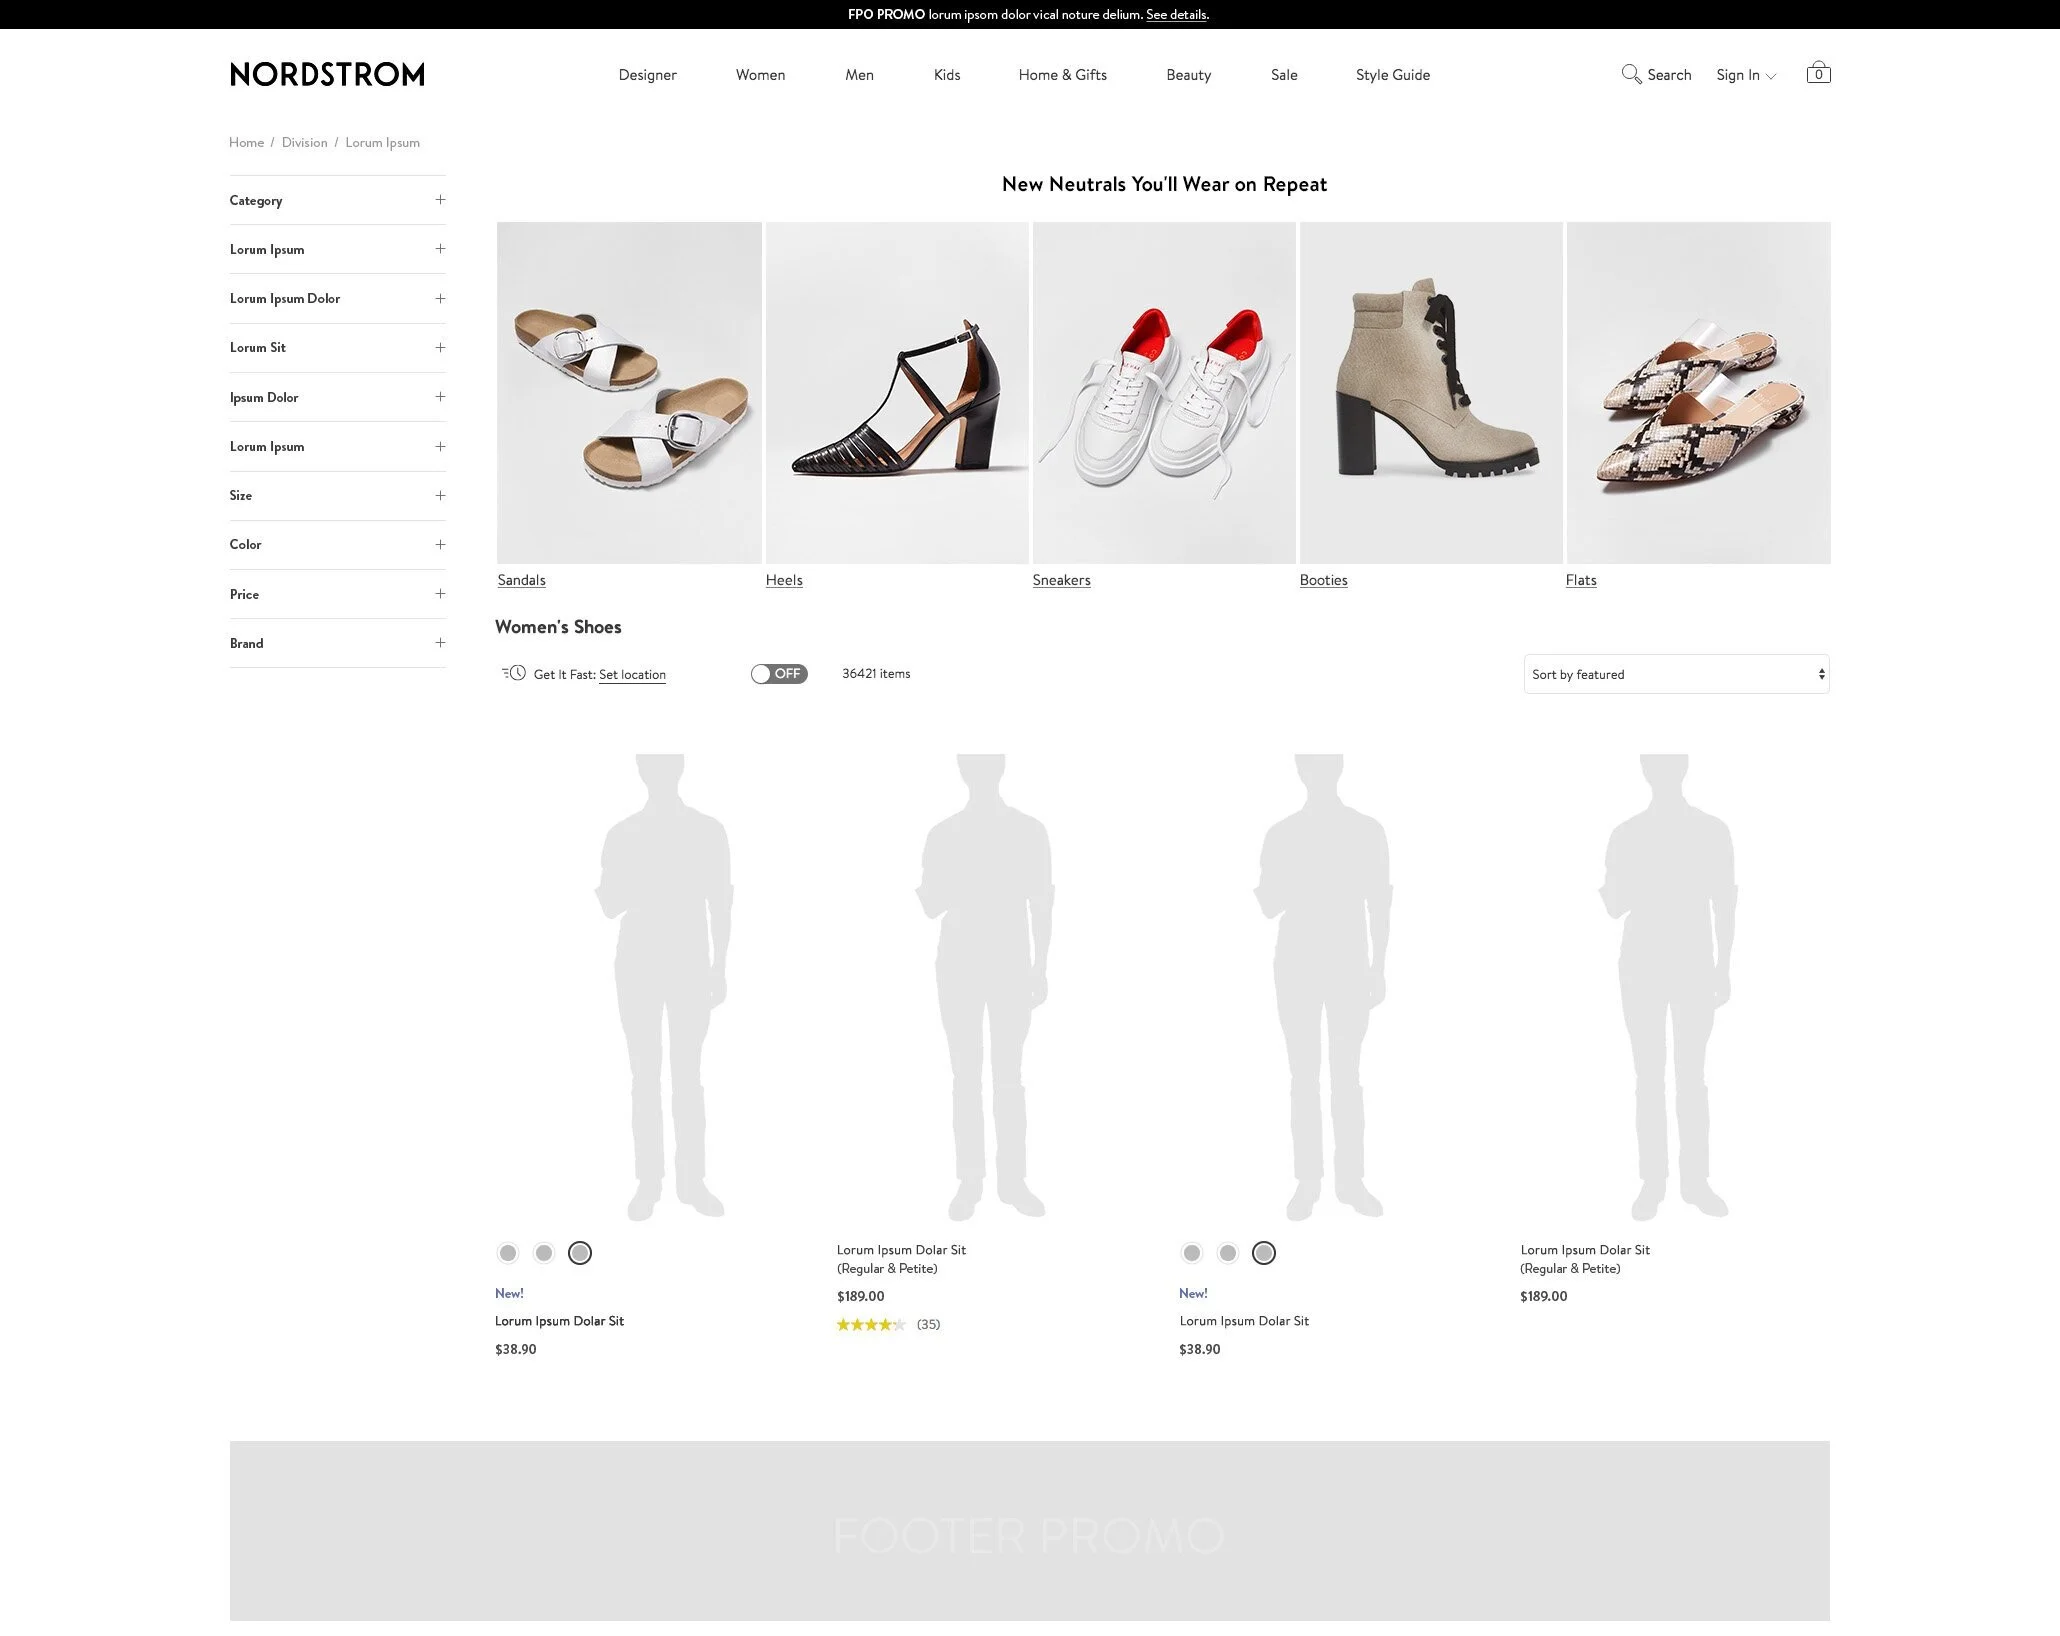Toggle the Get It Fast OFF switch

(x=779, y=674)
